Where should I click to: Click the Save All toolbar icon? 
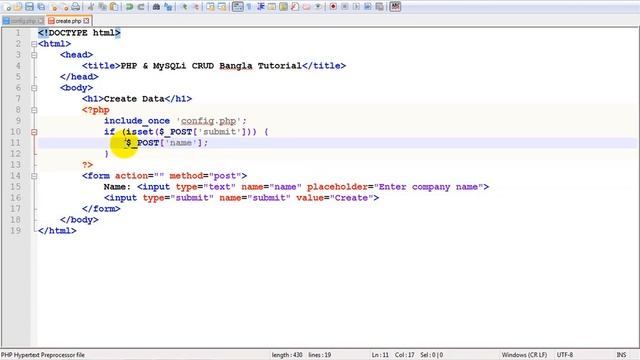coord(41,7)
